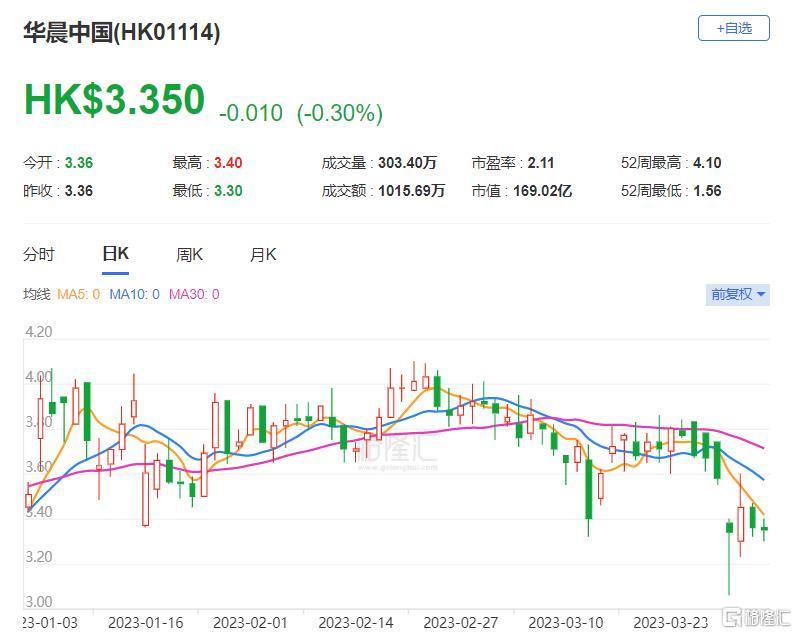The image size is (797, 634).
Task: Click the 成交额 value 1015.69万
Action: pyautogui.click(x=411, y=191)
